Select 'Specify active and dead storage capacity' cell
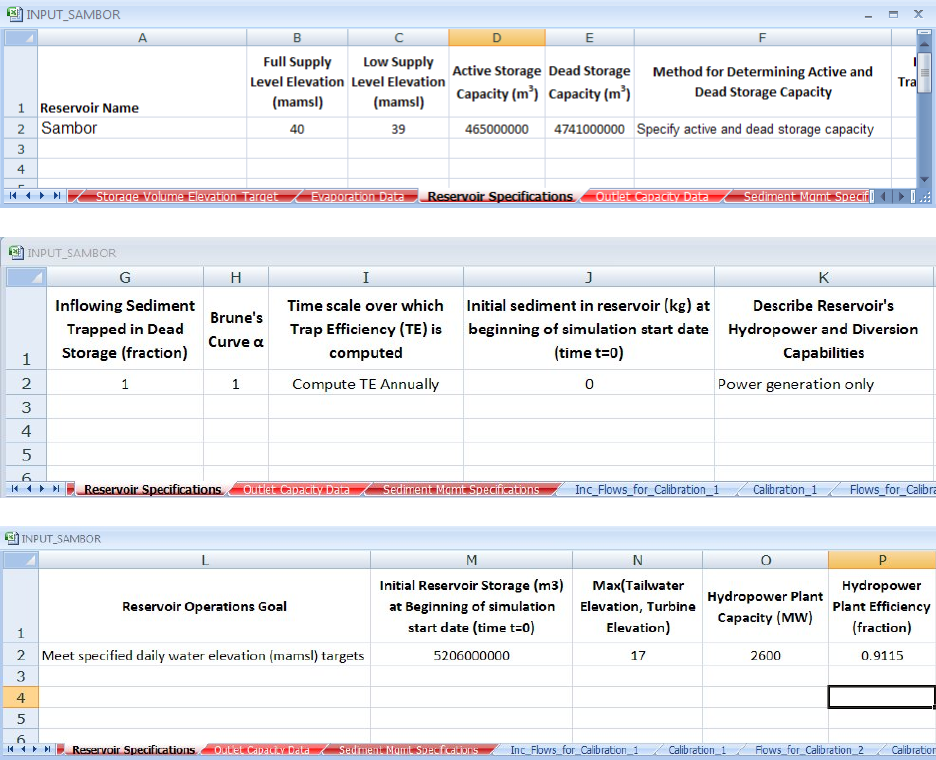The width and height of the screenshot is (936, 760). point(762,128)
